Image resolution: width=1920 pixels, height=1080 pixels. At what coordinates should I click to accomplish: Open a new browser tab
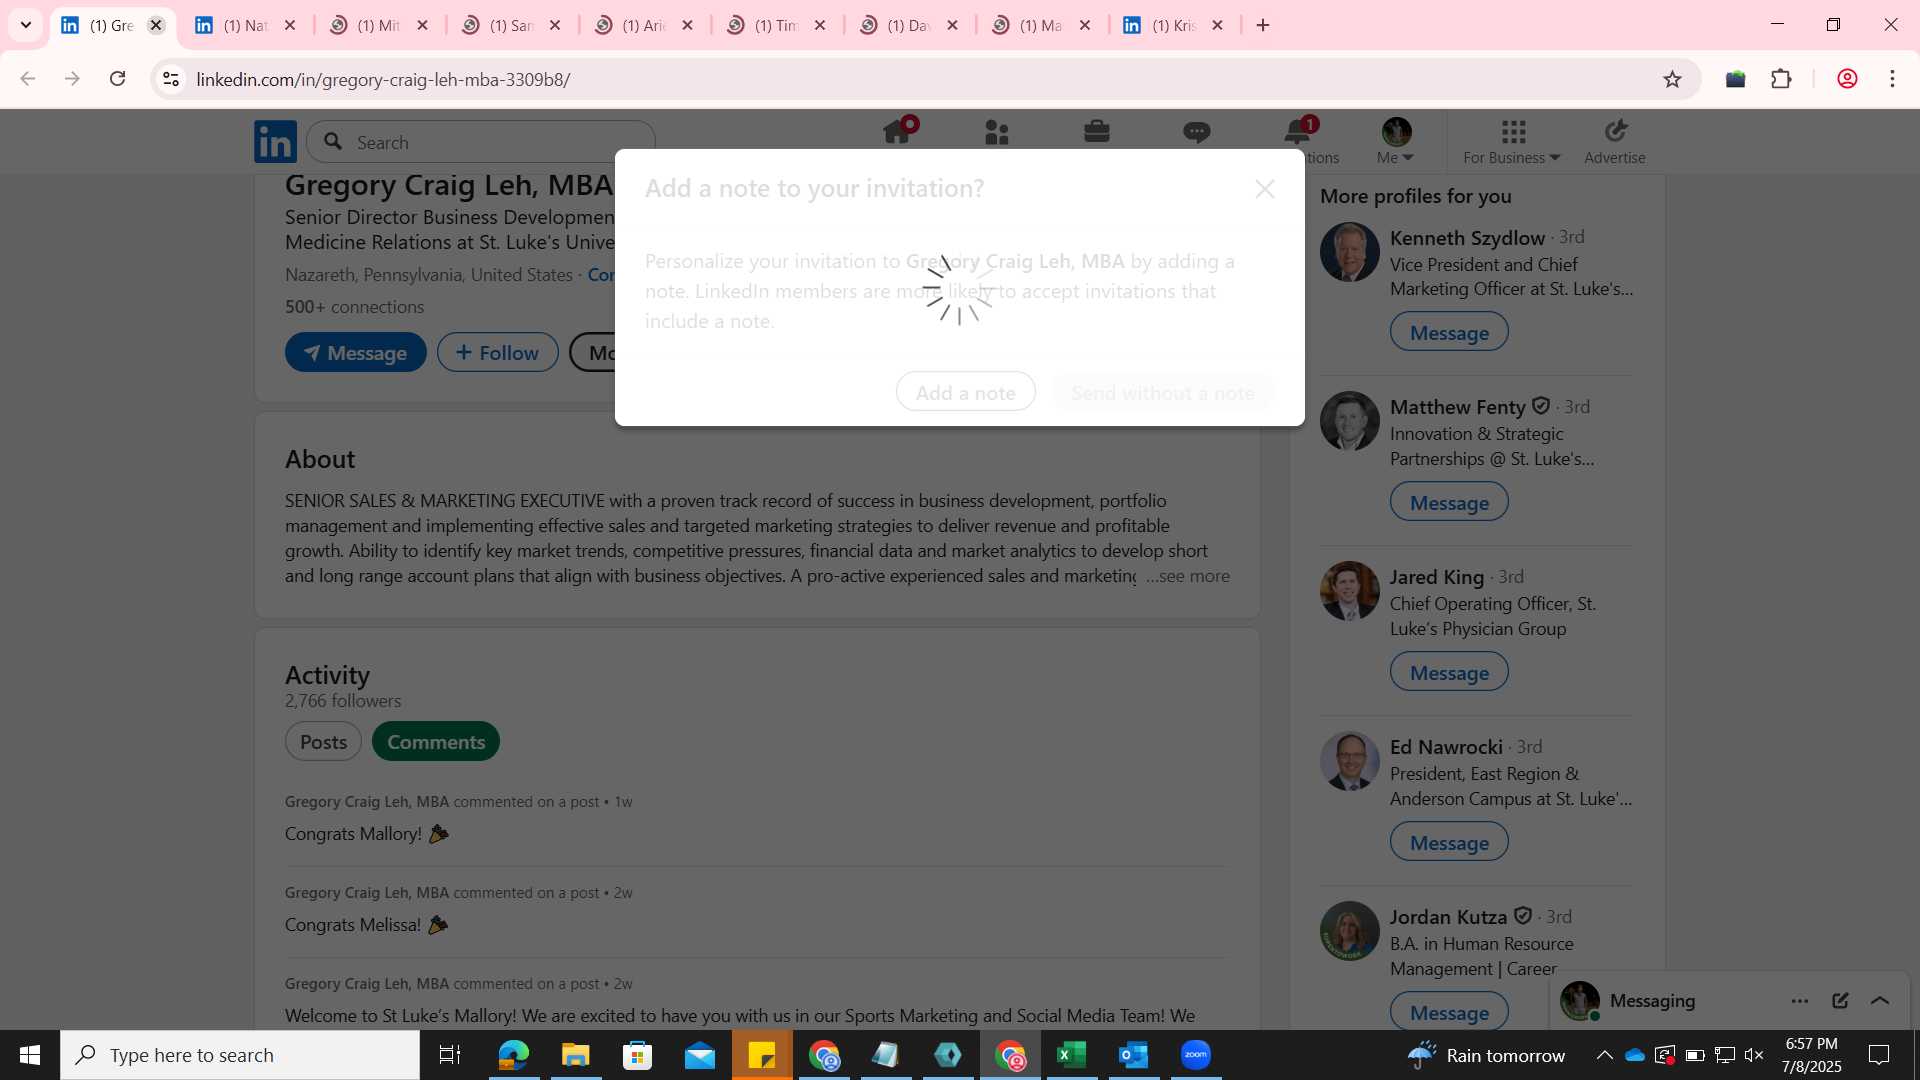click(x=1263, y=25)
